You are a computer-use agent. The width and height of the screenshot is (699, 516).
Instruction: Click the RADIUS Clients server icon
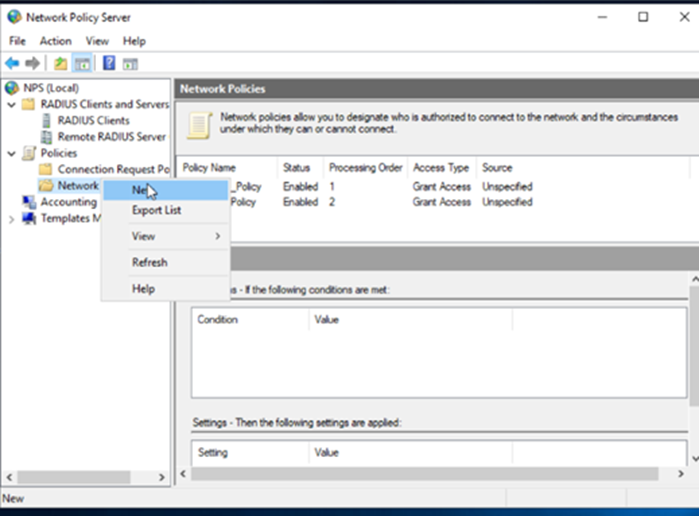(46, 120)
